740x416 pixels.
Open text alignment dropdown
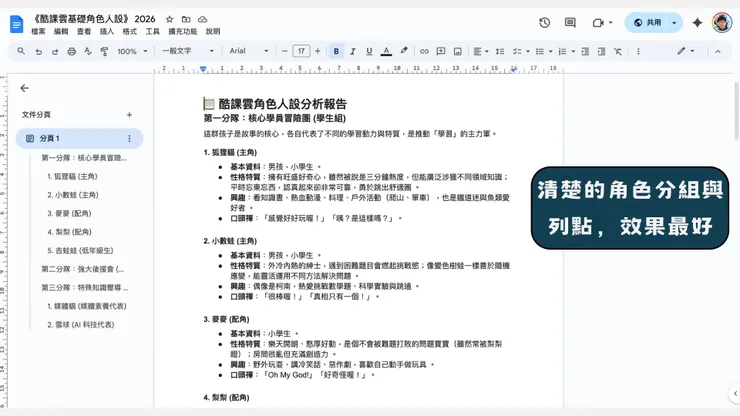(481, 51)
